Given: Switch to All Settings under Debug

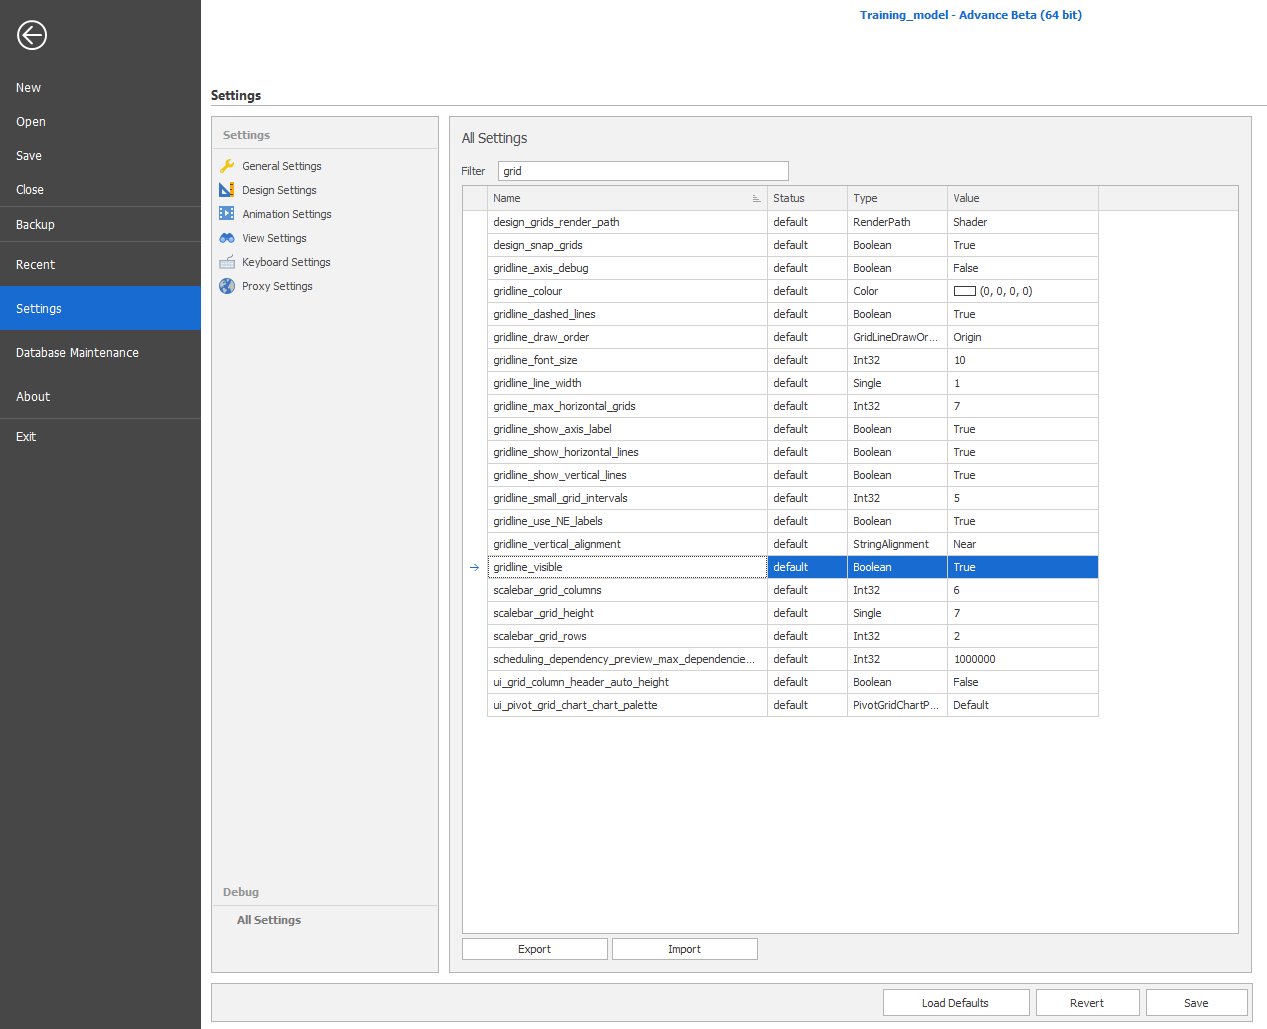Looking at the screenshot, I should [x=268, y=920].
